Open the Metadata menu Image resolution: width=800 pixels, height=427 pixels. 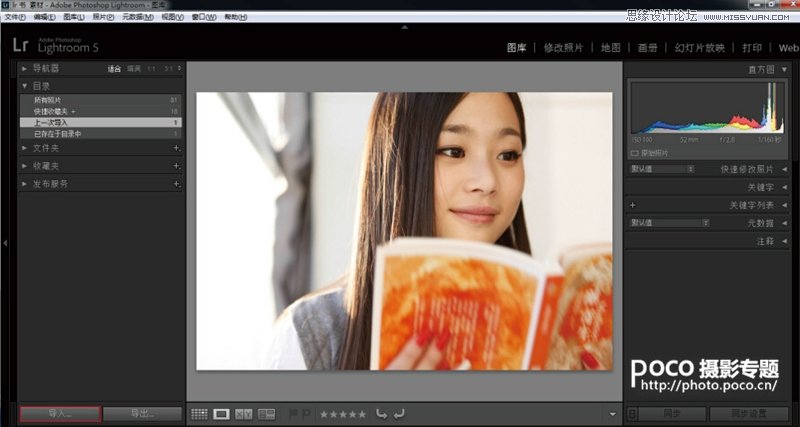point(138,17)
